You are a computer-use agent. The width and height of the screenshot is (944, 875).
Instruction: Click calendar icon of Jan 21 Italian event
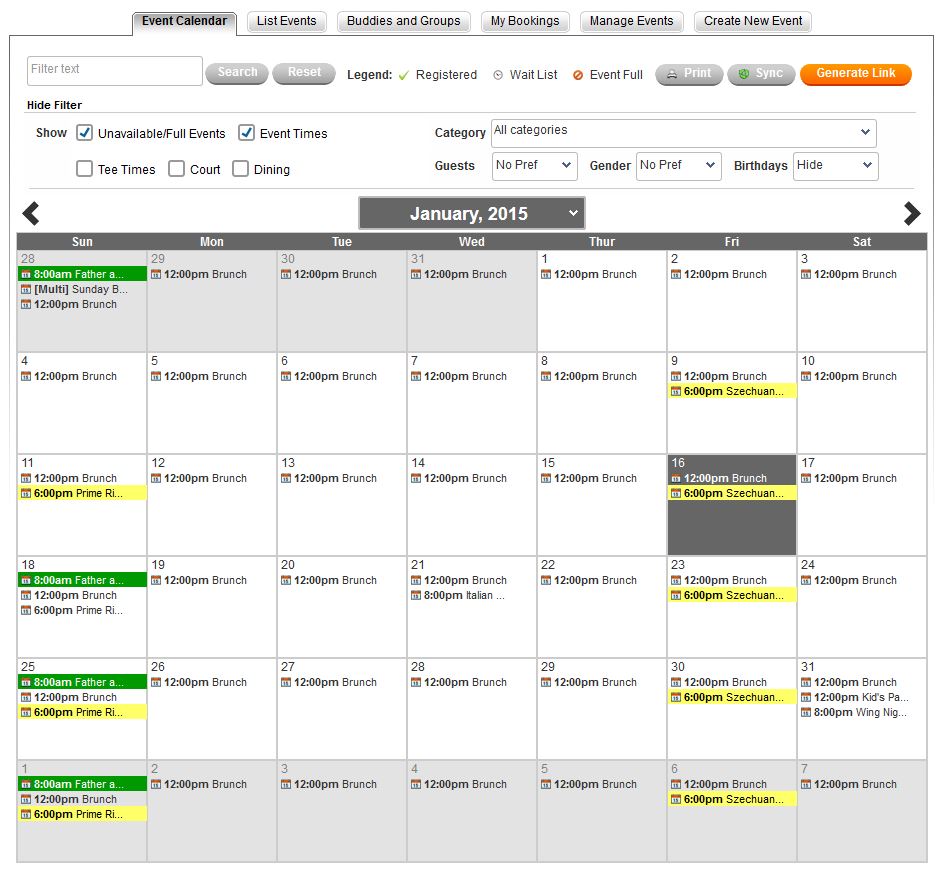tap(416, 596)
